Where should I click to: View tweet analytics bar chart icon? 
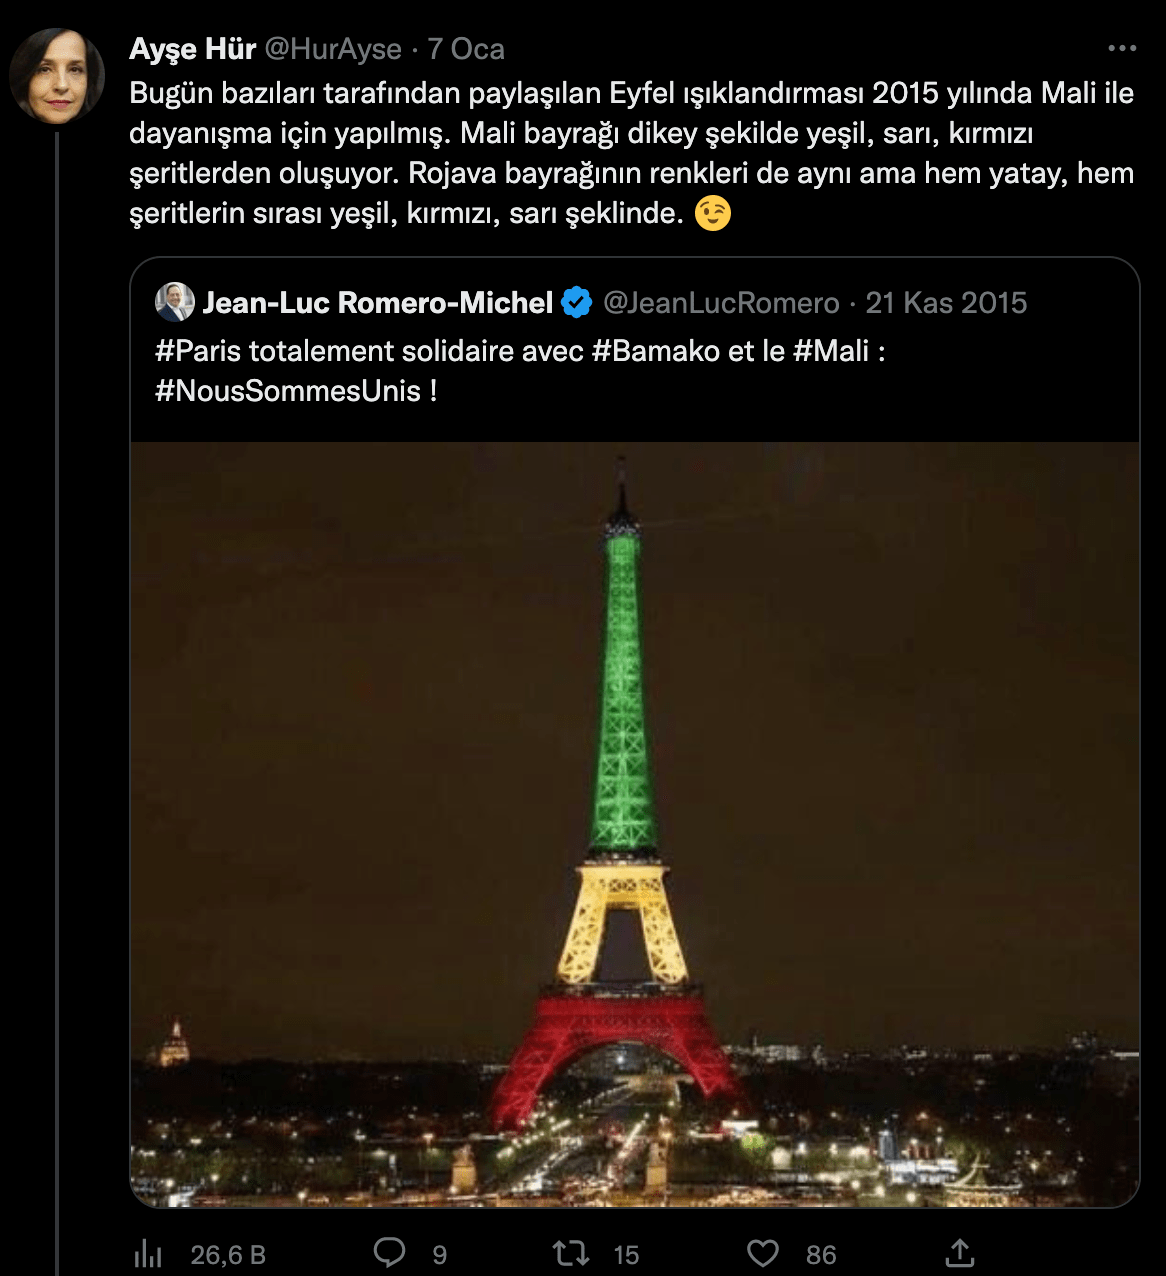[148, 1254]
